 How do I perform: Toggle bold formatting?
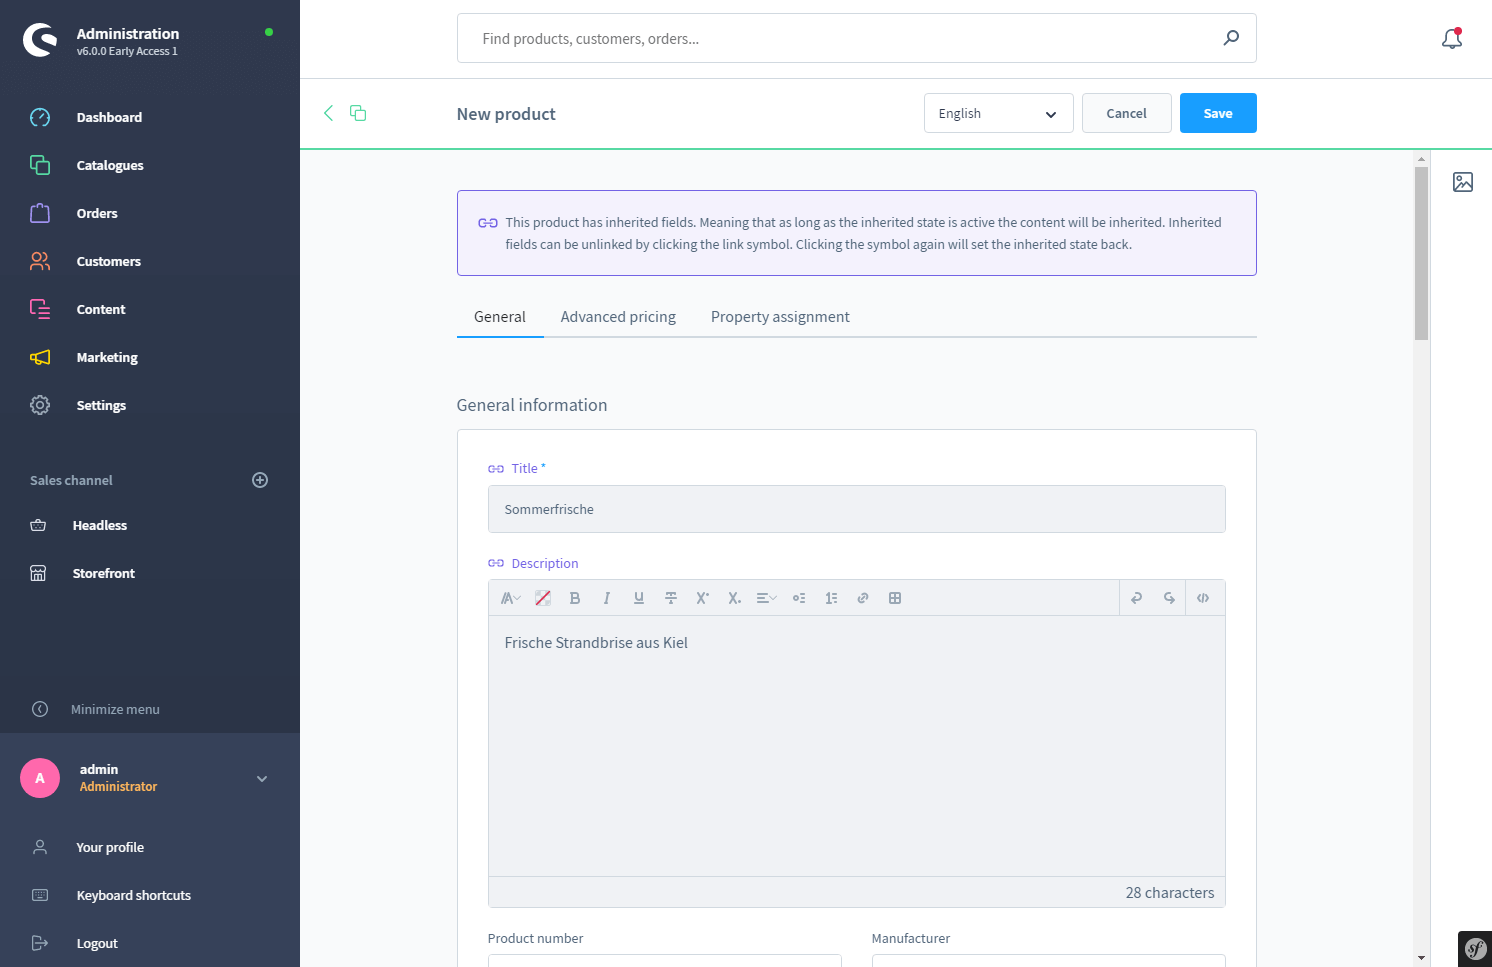click(575, 598)
